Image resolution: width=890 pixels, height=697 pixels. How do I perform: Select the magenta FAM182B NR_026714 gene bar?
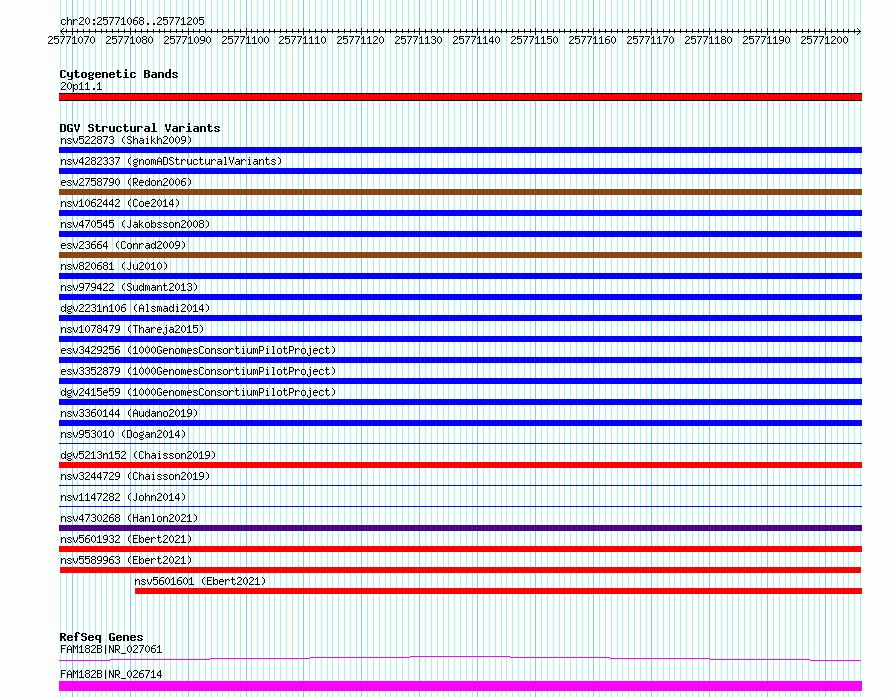(460, 686)
